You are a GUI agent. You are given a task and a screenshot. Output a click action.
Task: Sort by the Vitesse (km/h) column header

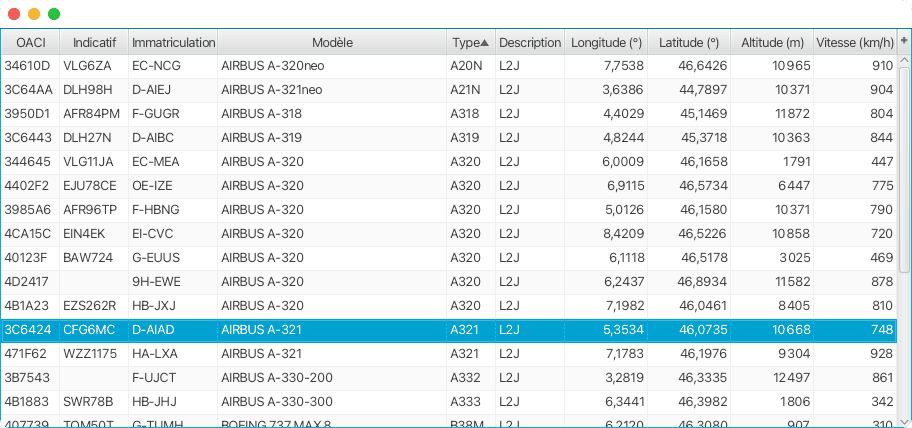point(854,43)
